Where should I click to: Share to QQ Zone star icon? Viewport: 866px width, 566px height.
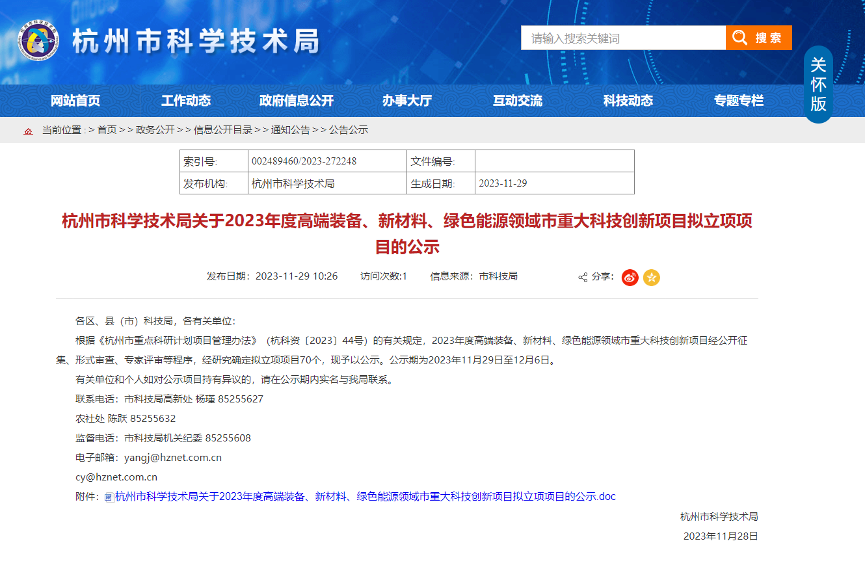[651, 277]
